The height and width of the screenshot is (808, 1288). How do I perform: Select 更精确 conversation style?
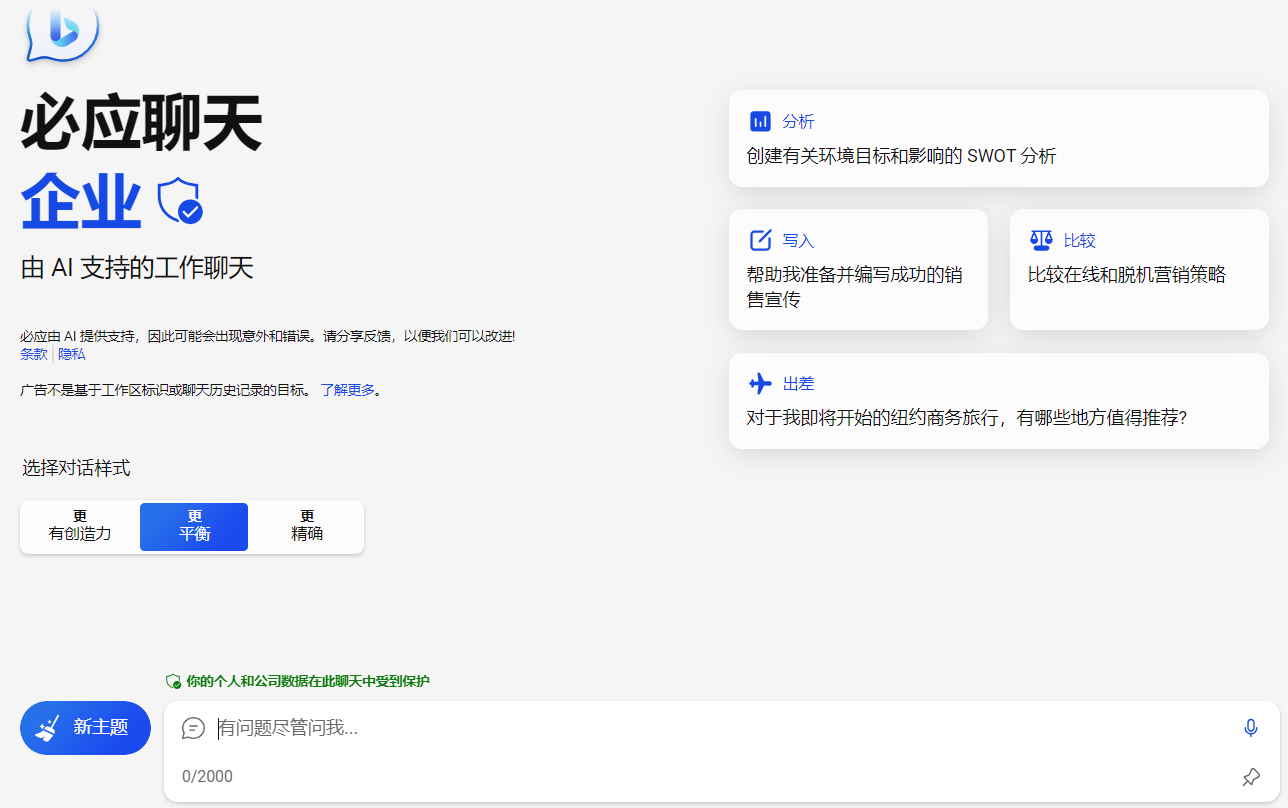[307, 526]
